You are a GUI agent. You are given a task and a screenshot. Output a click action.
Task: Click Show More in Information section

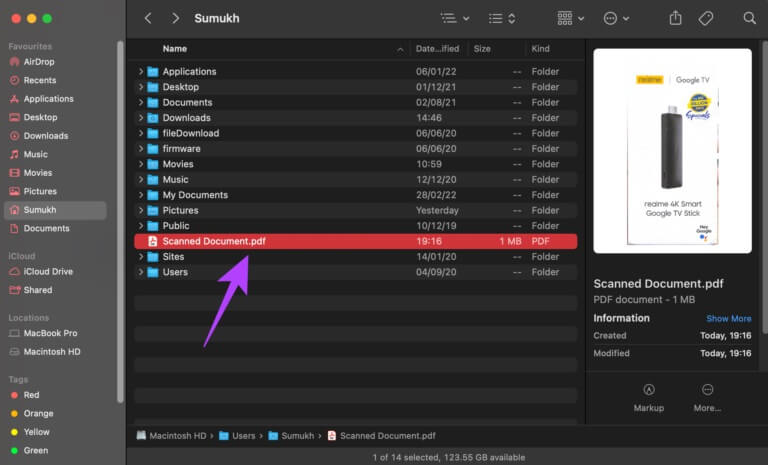click(728, 318)
